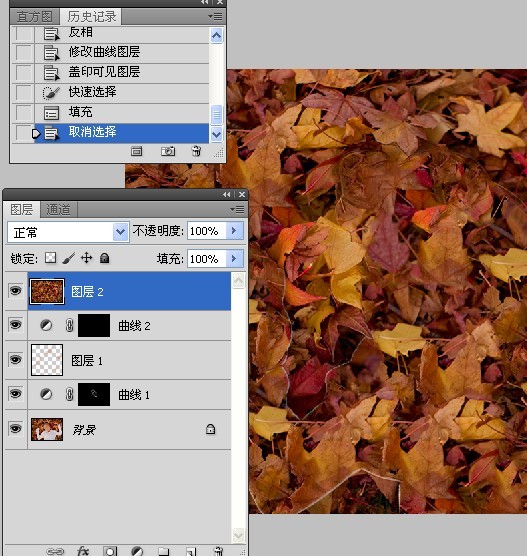The height and width of the screenshot is (556, 527).
Task: Hide the 曲线 2 layer
Action: click(15, 324)
